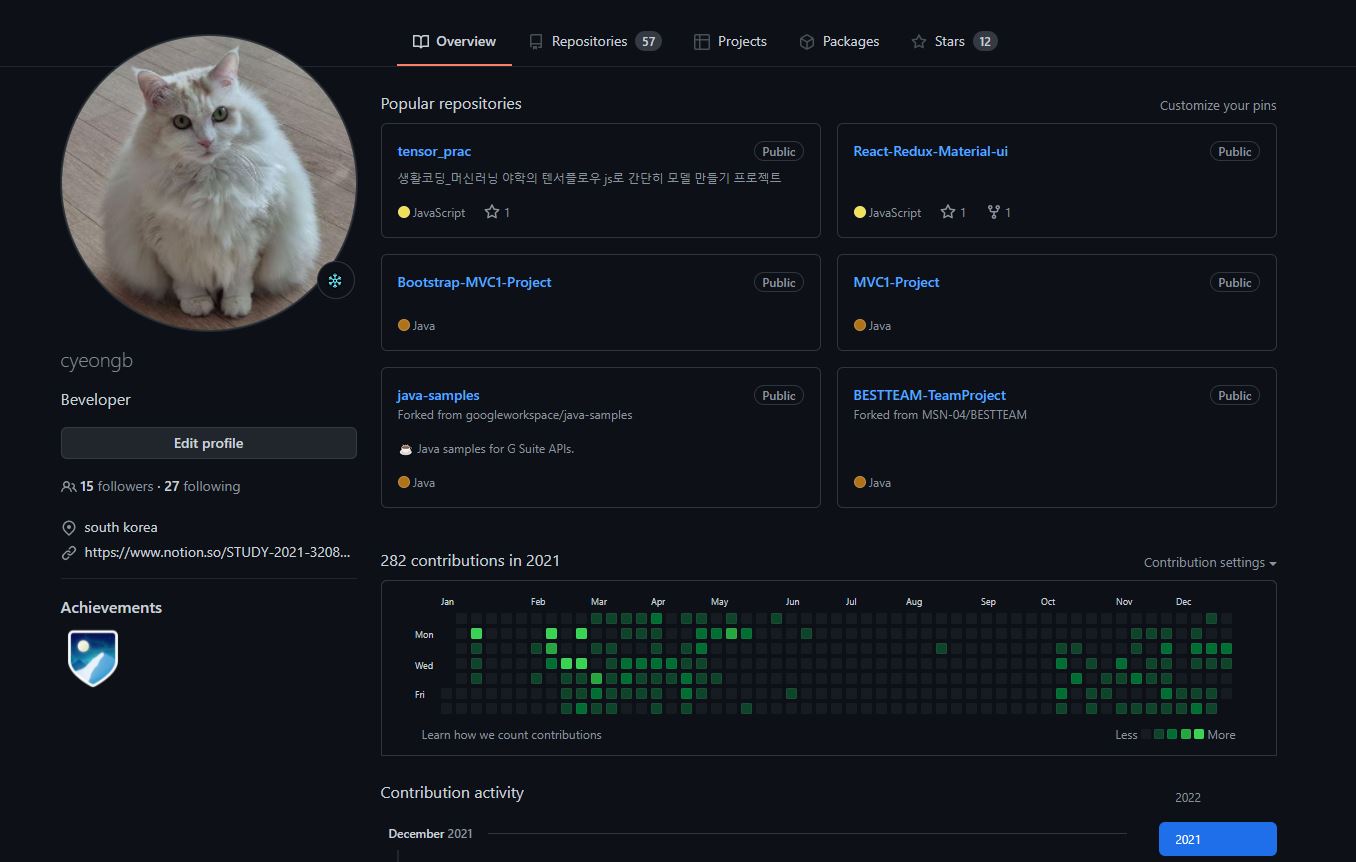Viewport: 1356px width, 862px height.
Task: Open the React-Redux-Material-ui repository
Action: [930, 151]
